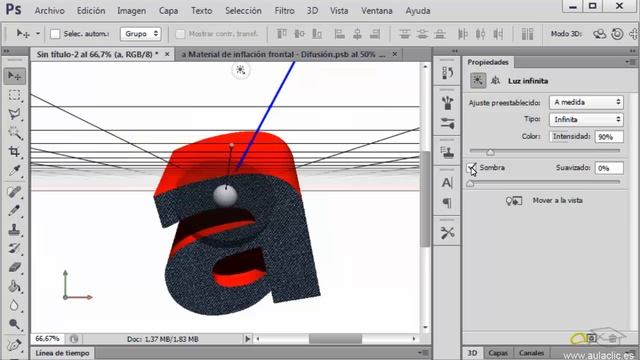640x360 pixels.
Task: Open the Character panel icon
Action: (x=447, y=182)
